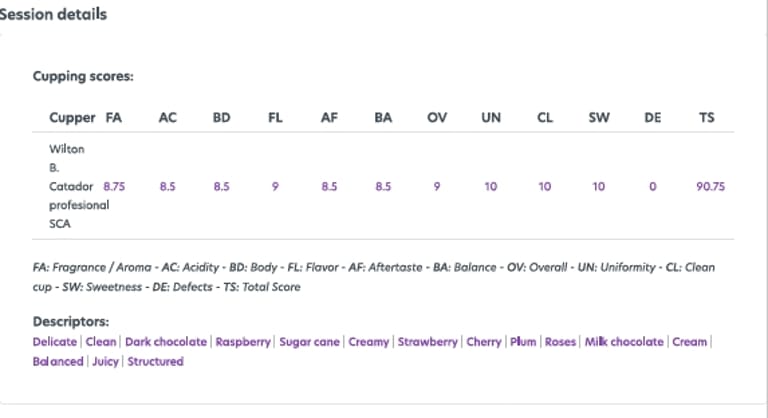Screen dimensions: 768x418
Task: Click the Cream descriptor link
Action: [689, 342]
